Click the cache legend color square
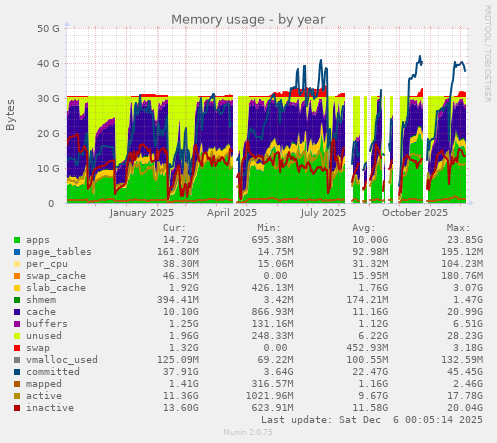This screenshot has height=443, width=497. 17,312
